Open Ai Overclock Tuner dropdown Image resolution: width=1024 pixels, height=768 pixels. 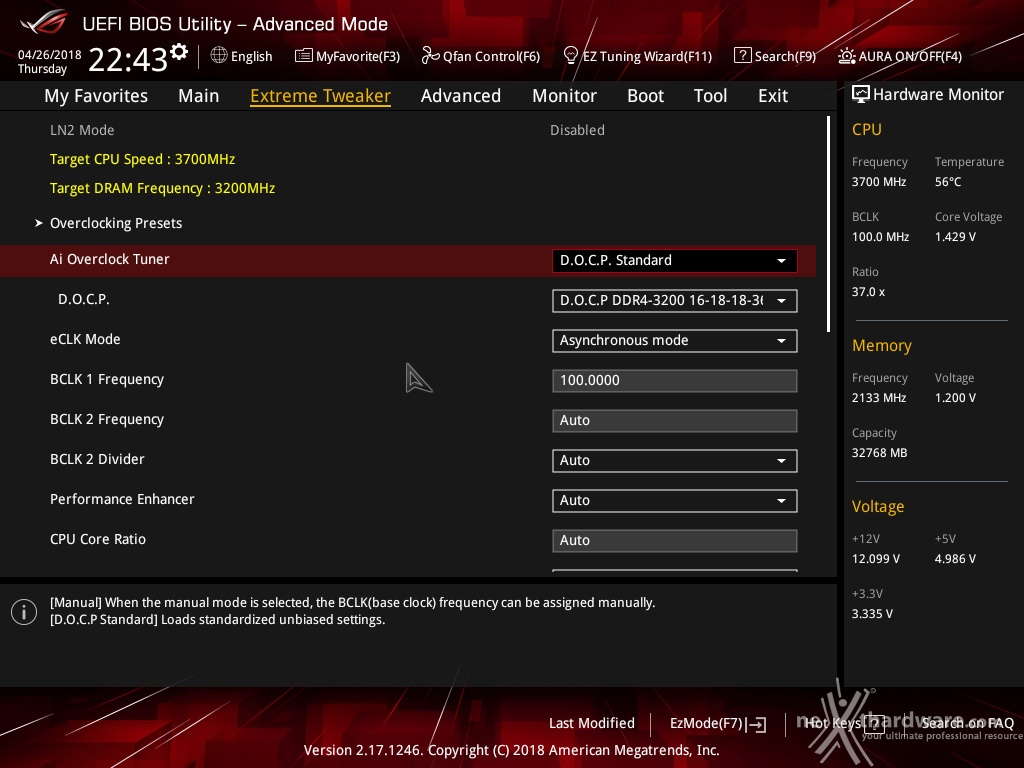tap(674, 261)
